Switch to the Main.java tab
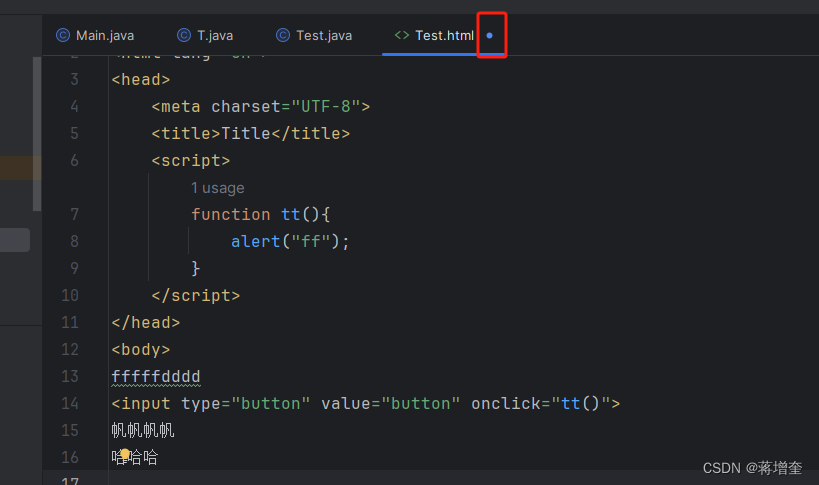Viewport: 819px width, 485px height. 95,36
